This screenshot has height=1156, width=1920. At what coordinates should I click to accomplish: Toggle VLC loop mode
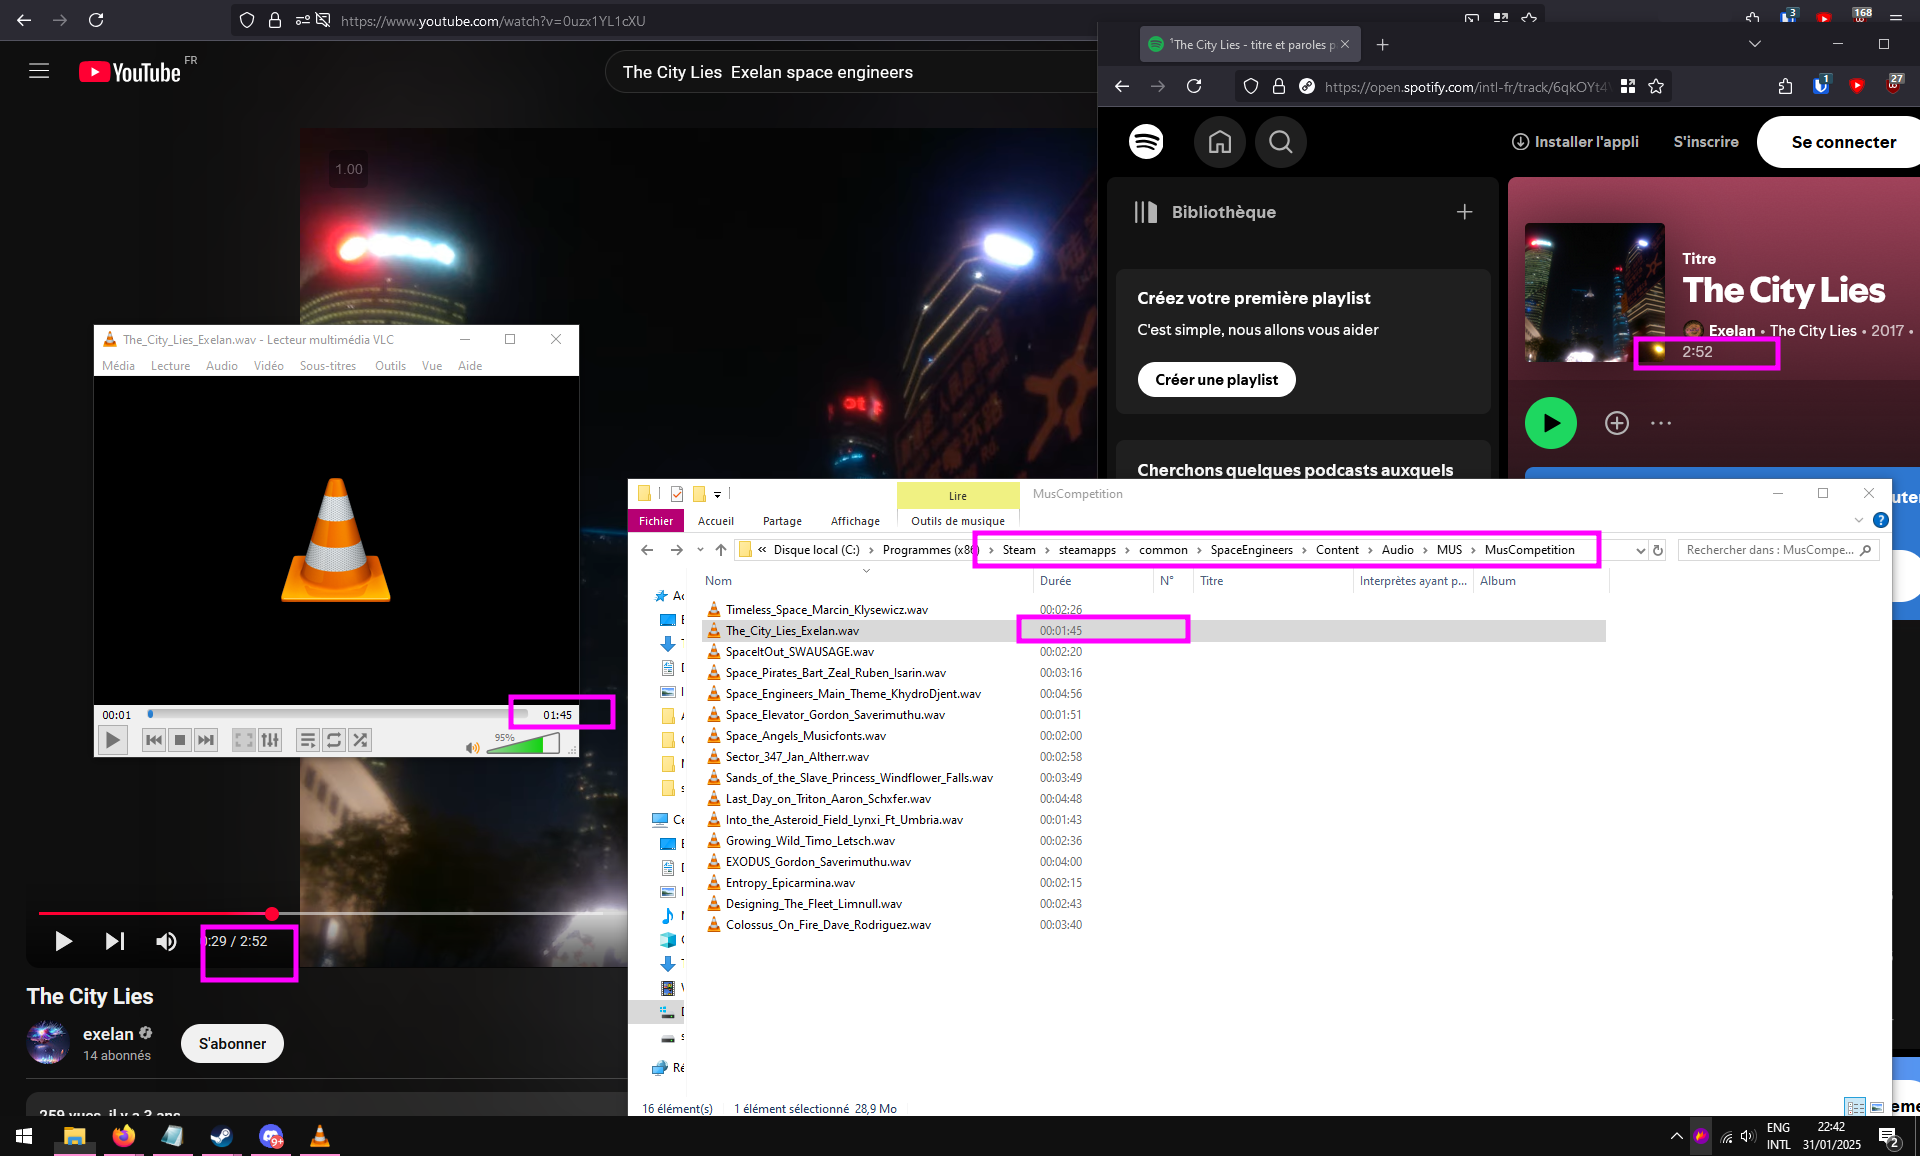[x=334, y=740]
